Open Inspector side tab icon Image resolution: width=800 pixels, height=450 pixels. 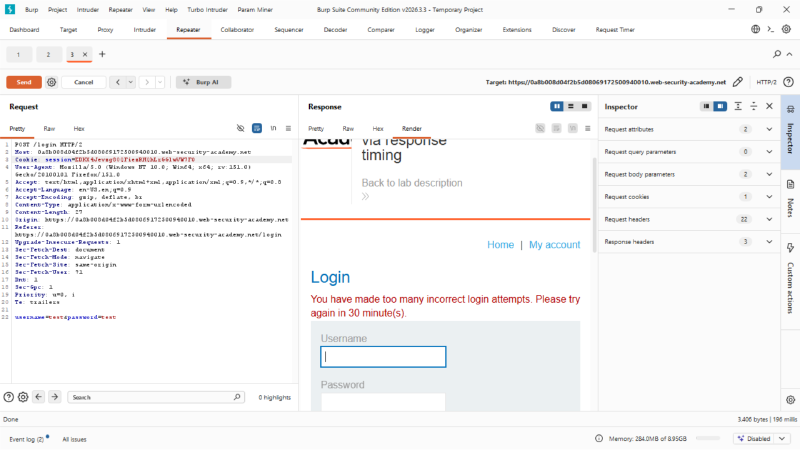click(x=790, y=109)
